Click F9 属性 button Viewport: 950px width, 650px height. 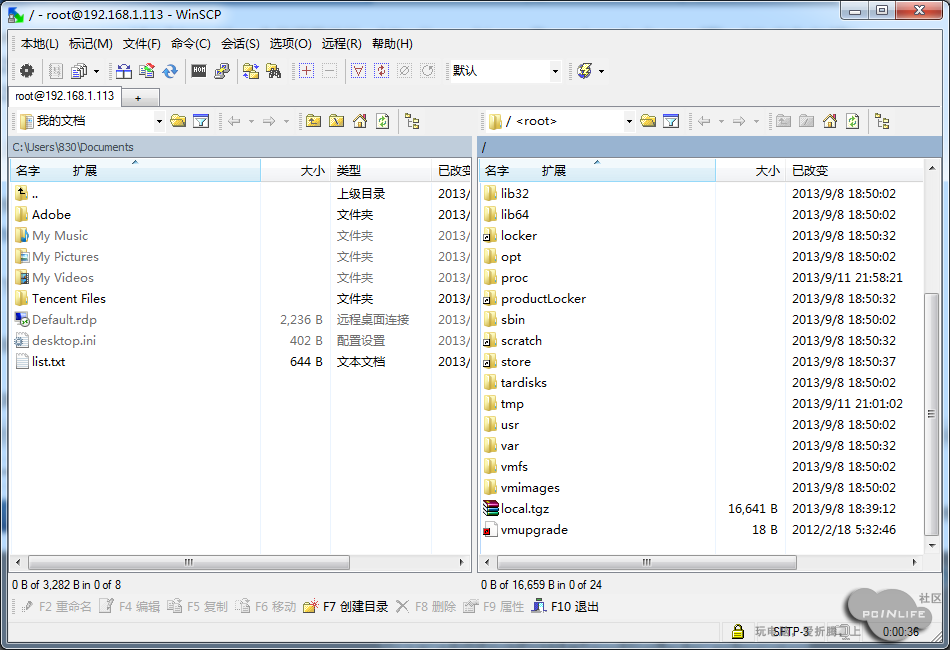point(494,606)
